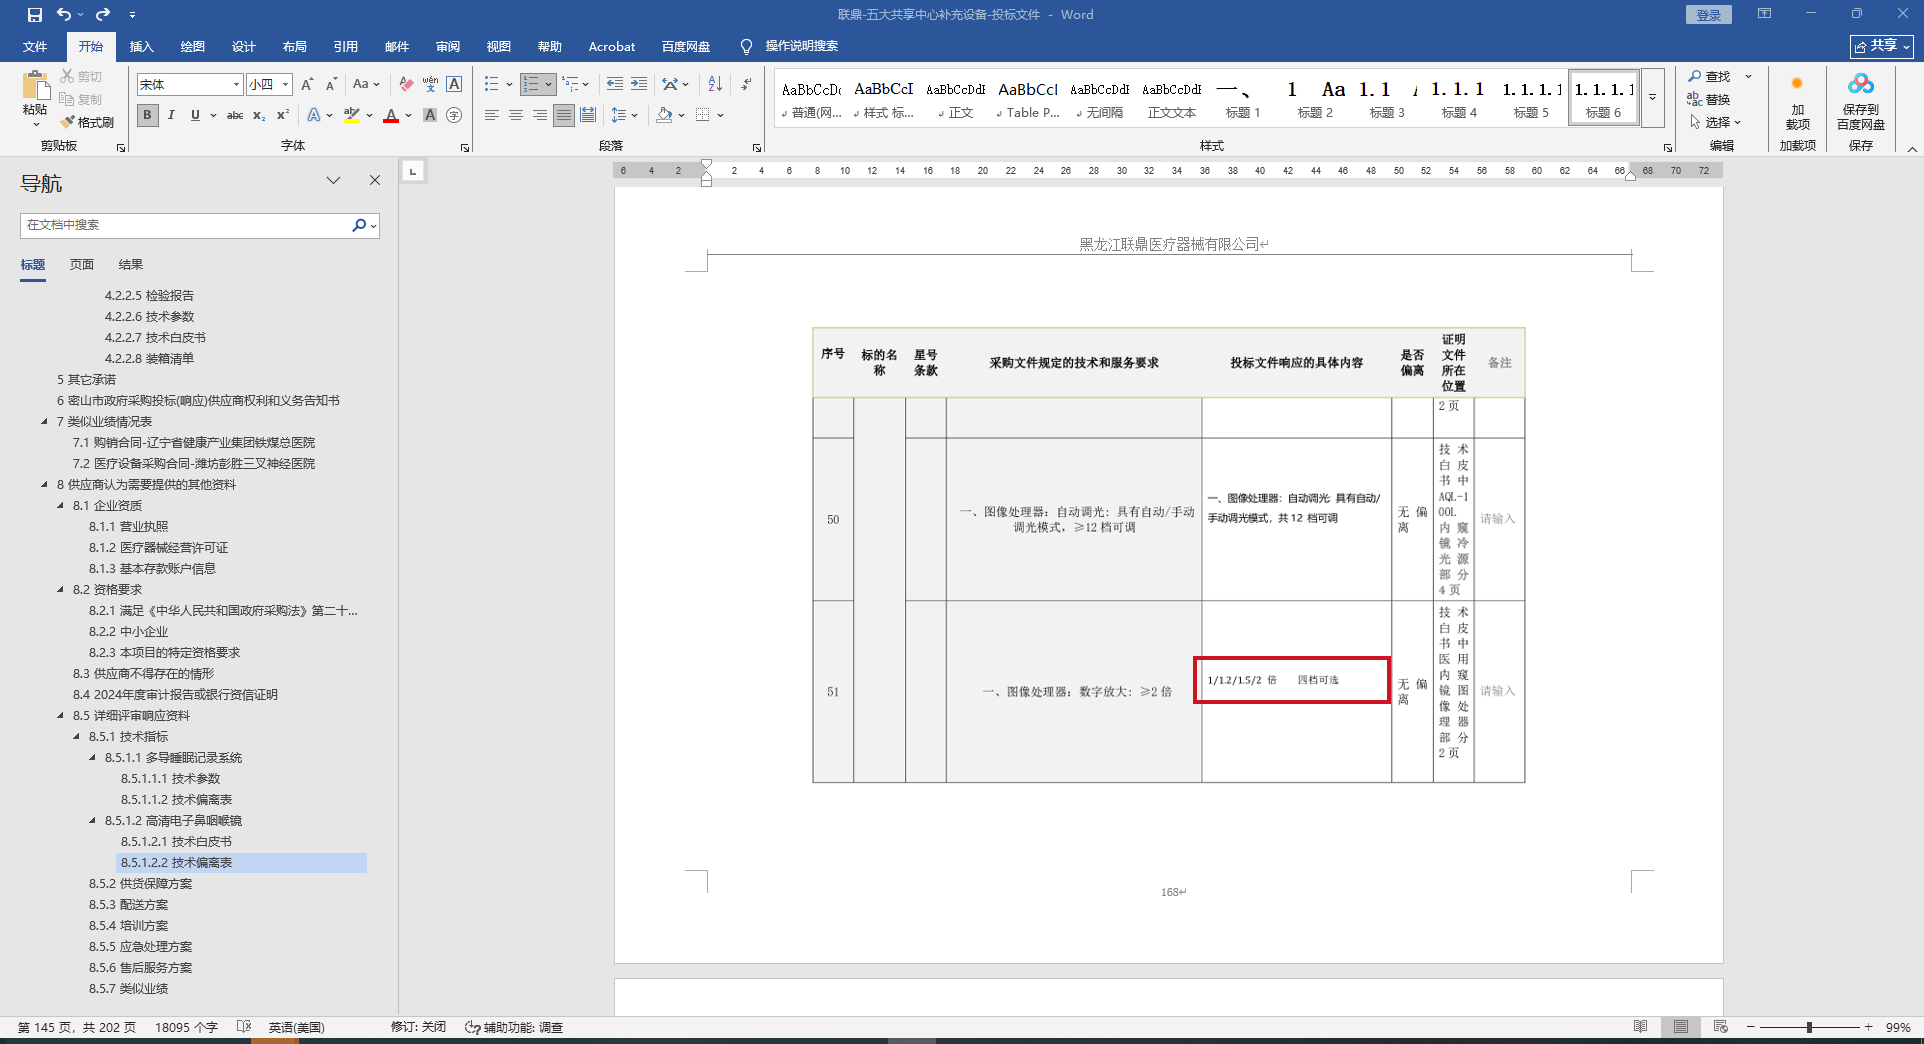Click the Save icon in quick access toolbar
The width and height of the screenshot is (1924, 1044).
tap(35, 15)
